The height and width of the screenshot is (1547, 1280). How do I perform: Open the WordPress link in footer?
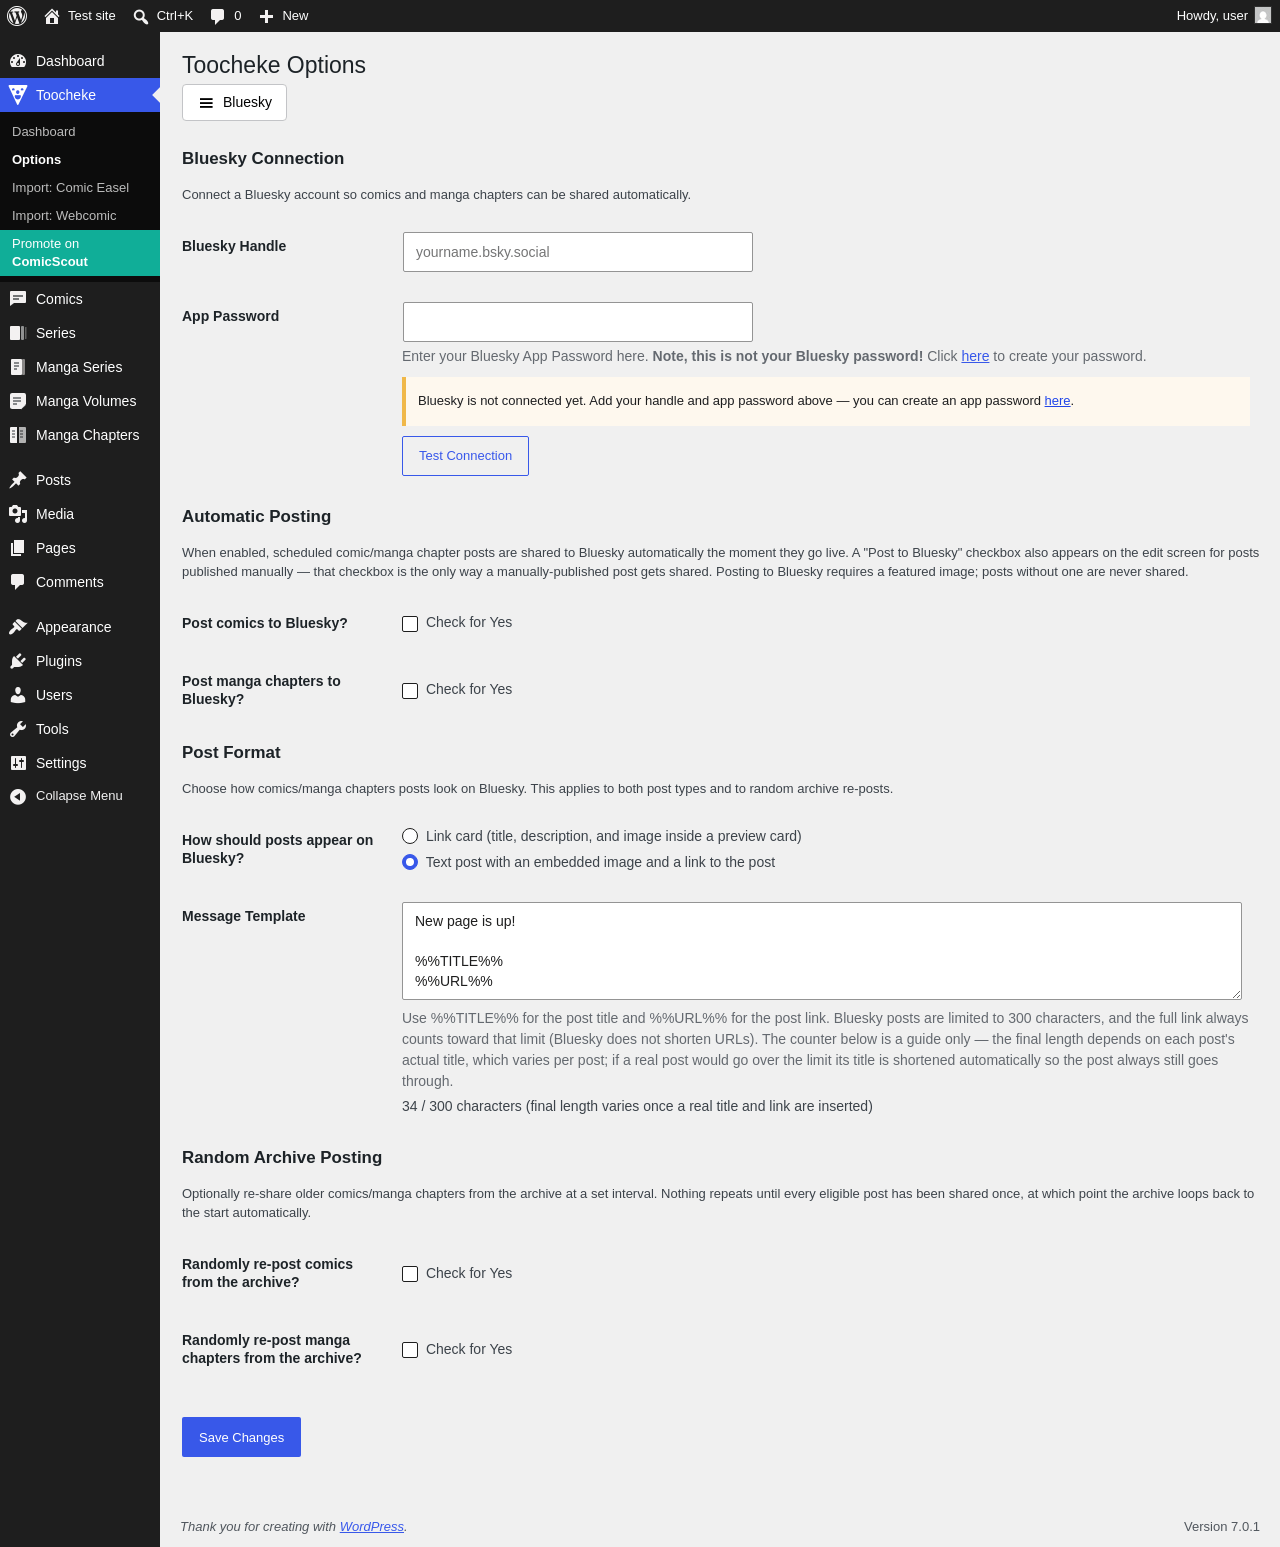[x=372, y=1527]
